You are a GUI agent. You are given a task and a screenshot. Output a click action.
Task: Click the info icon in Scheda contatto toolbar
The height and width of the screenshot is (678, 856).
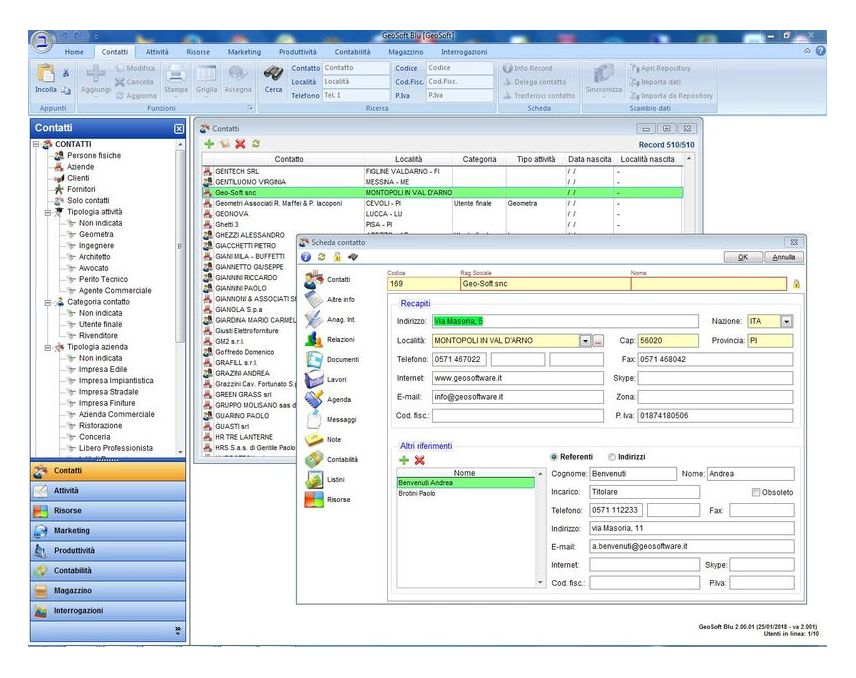306,257
